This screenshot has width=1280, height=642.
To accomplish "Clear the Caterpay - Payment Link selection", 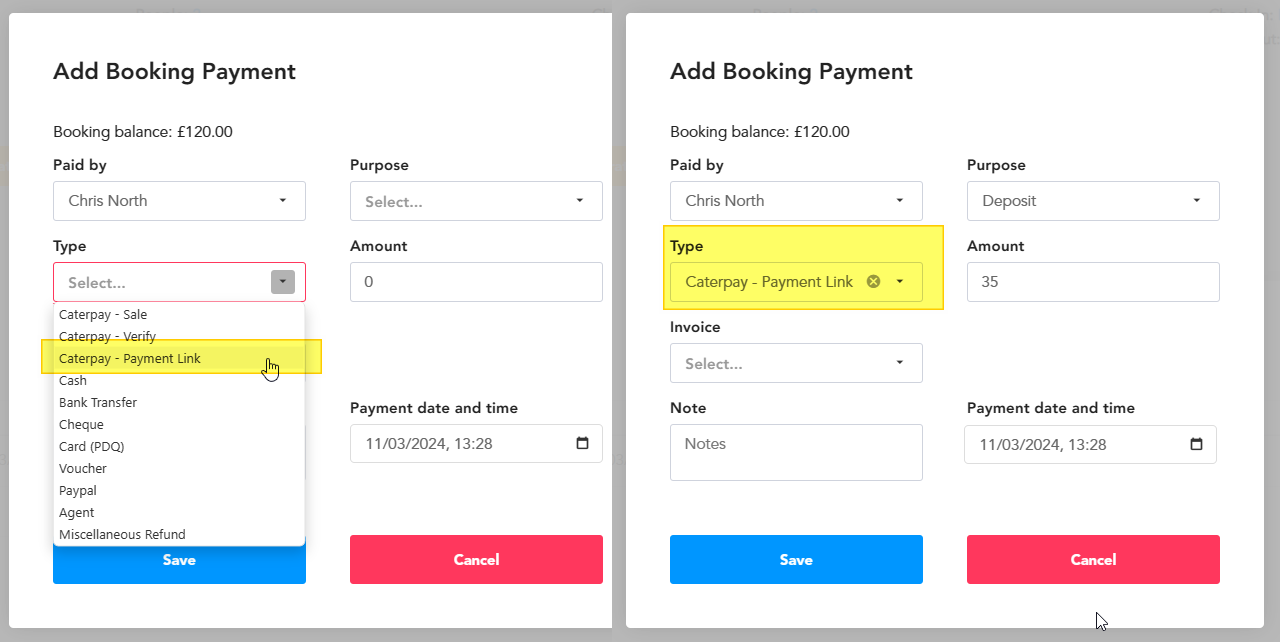I will point(873,282).
